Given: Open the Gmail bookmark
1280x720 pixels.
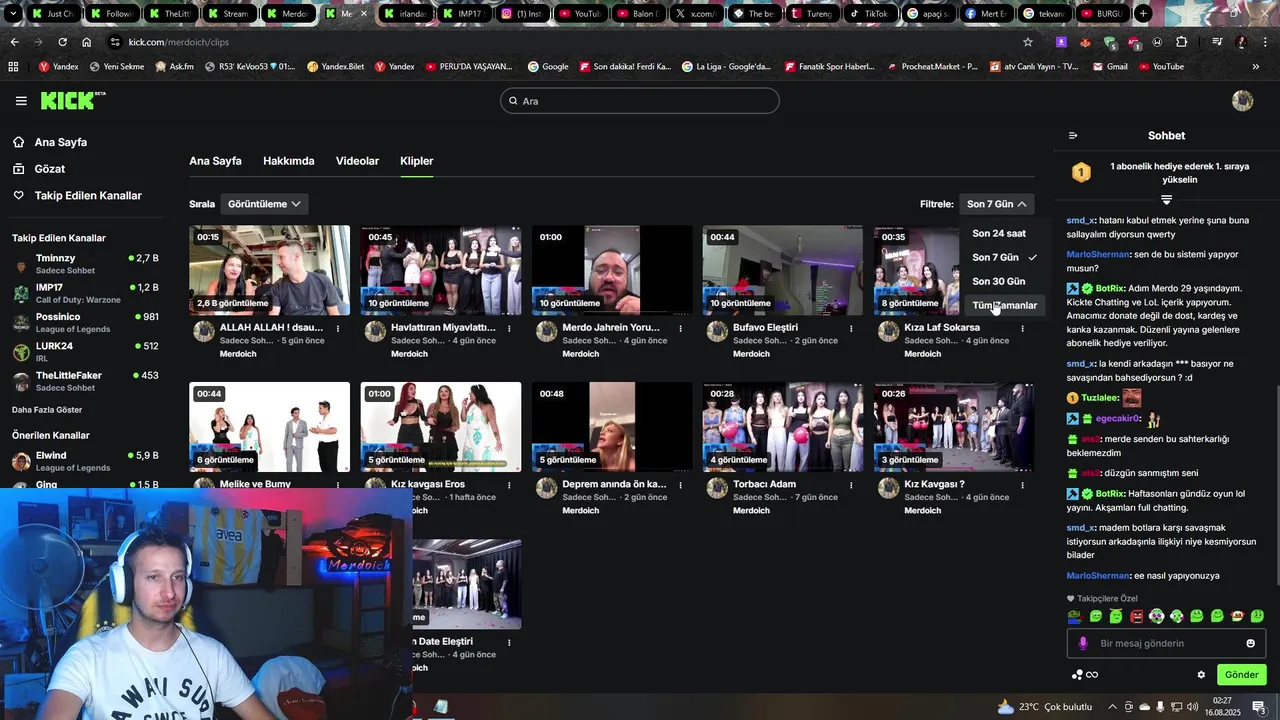Looking at the screenshot, I should coord(1110,67).
